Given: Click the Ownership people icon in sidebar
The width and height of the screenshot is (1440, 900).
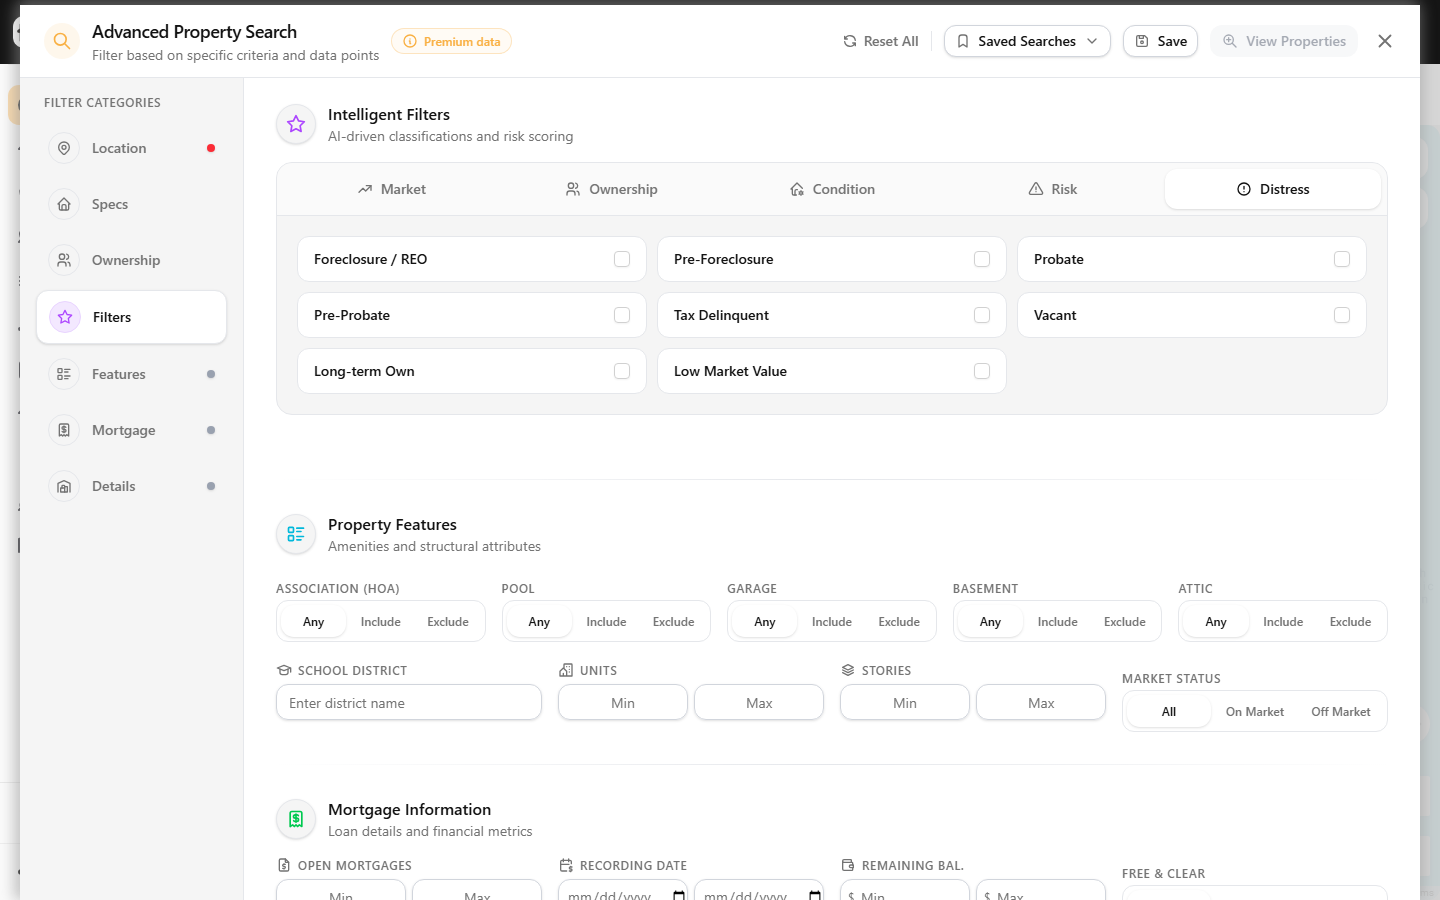Looking at the screenshot, I should (x=64, y=260).
